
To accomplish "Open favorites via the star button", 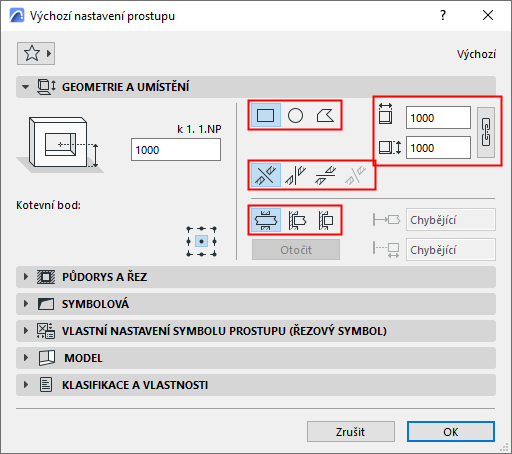I will (32, 53).
